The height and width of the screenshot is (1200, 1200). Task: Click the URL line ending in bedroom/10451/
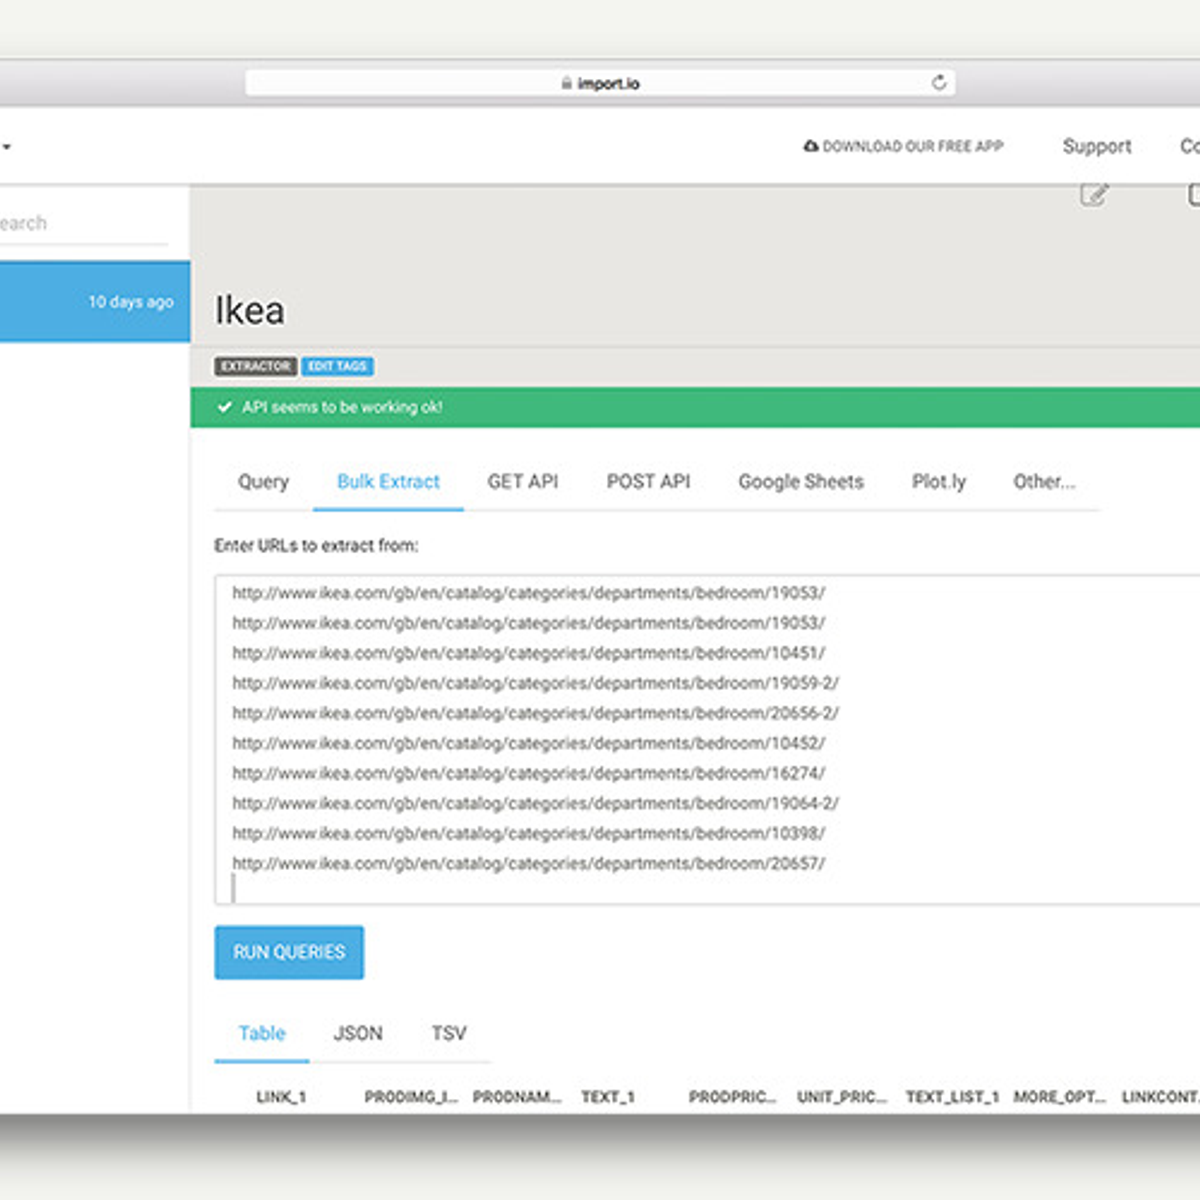coord(529,653)
